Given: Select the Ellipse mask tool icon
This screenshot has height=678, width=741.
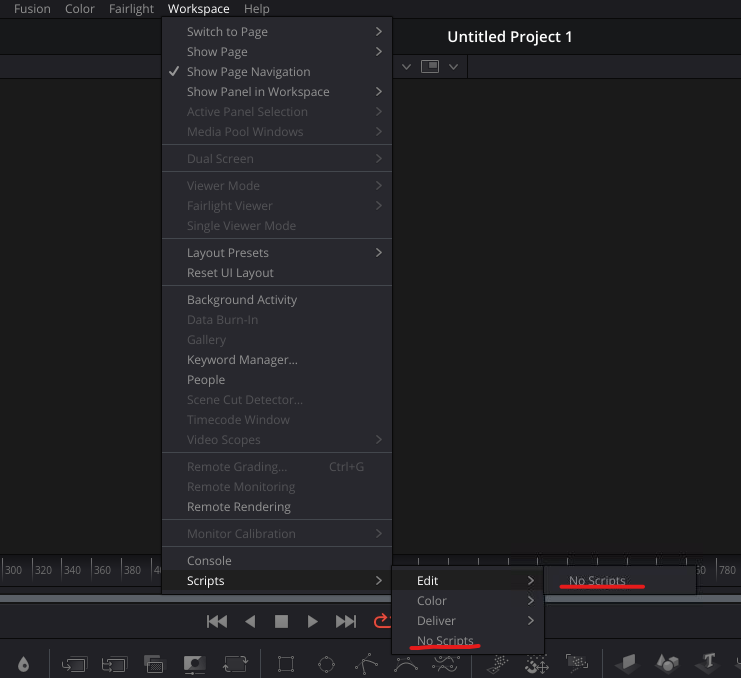Looking at the screenshot, I should (x=326, y=663).
